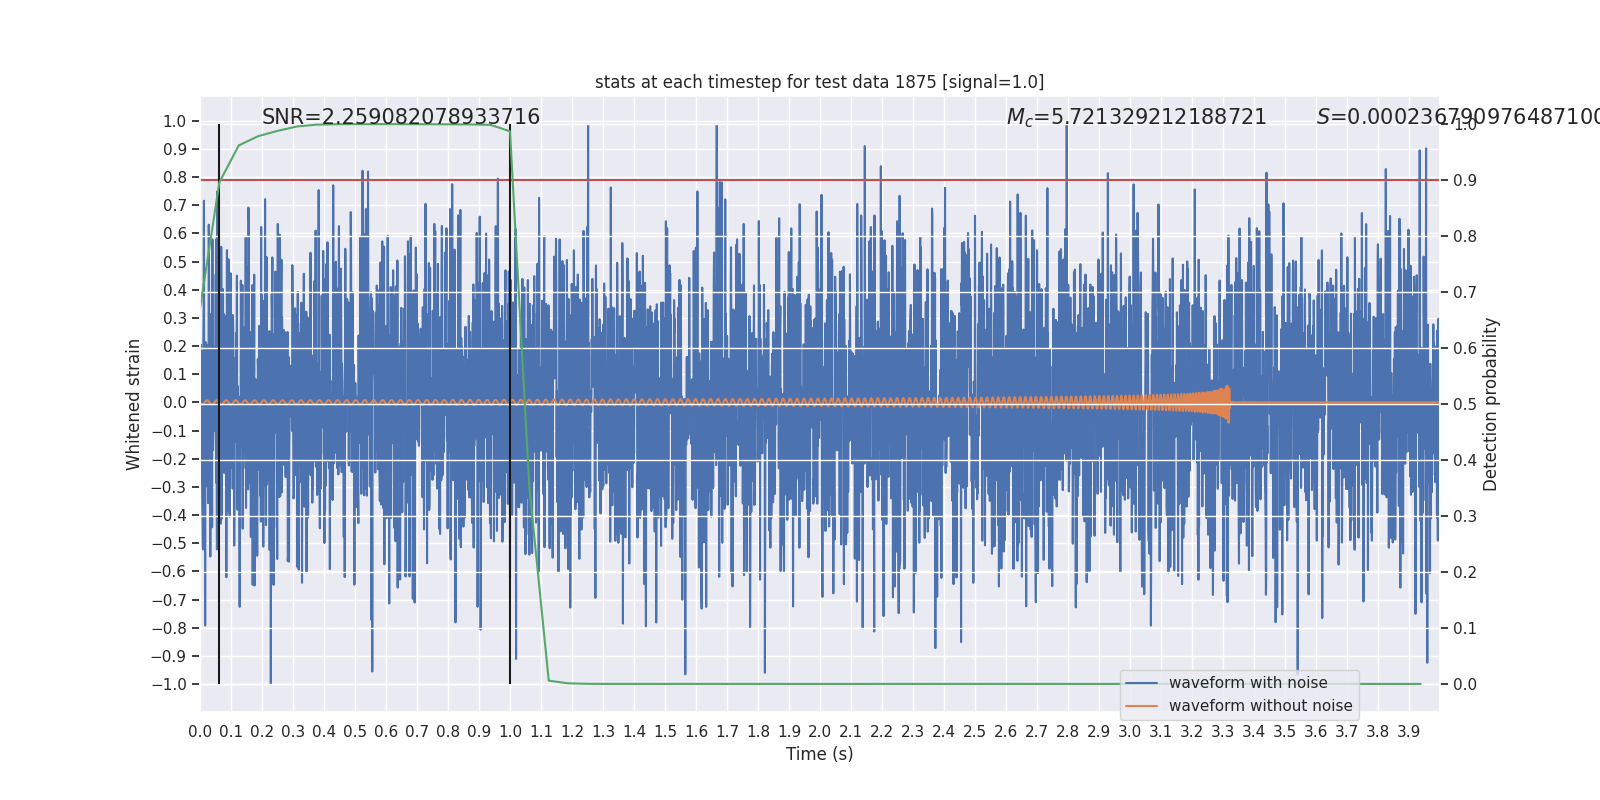Click the Mc chirp mass annotation

pyautogui.click(x=1137, y=117)
